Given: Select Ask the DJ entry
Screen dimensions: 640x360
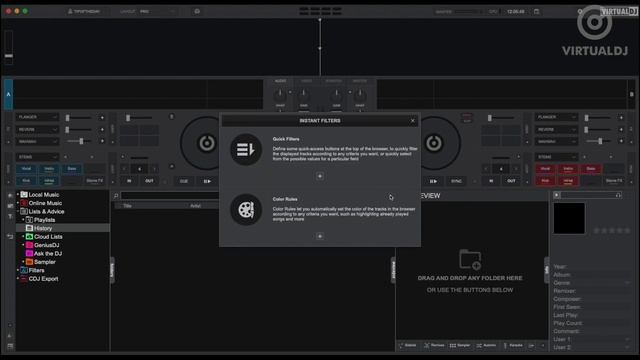Looking at the screenshot, I should 48,253.
